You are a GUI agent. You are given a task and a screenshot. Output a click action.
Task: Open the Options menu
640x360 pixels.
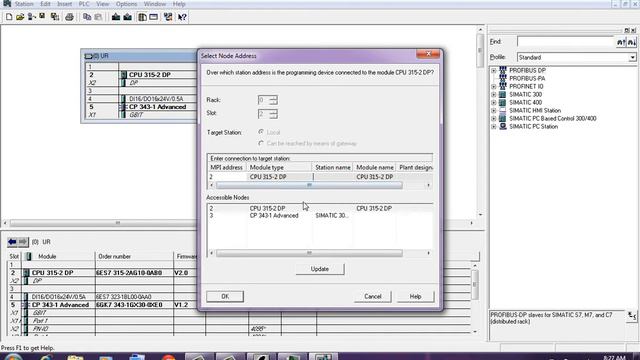127,4
